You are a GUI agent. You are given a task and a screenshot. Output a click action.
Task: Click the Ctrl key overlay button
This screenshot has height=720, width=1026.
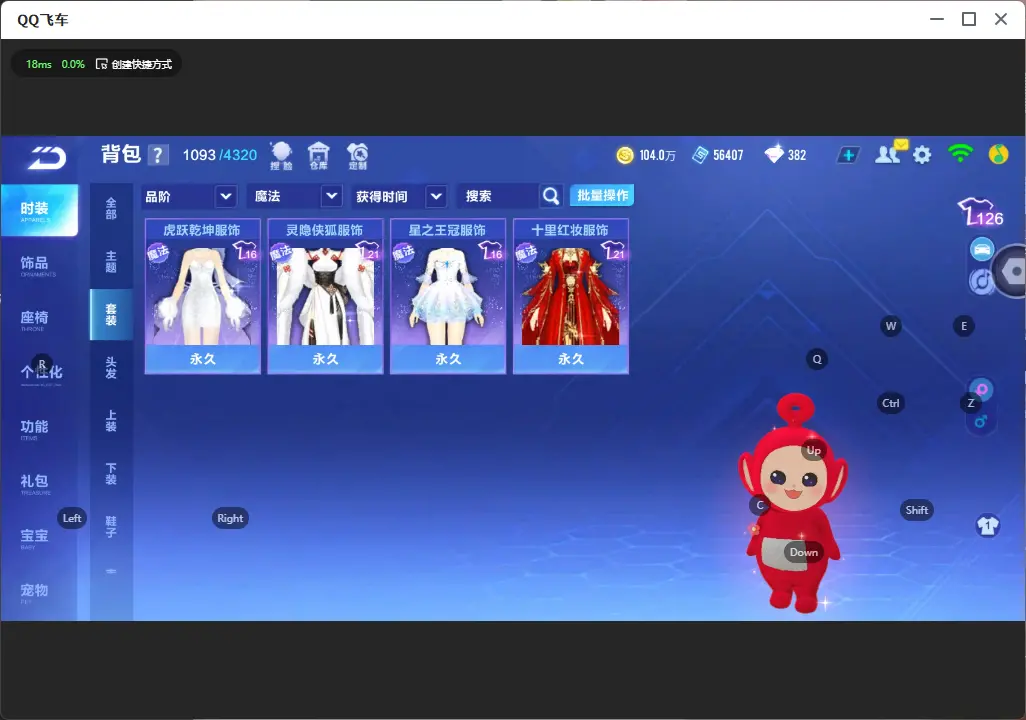point(891,403)
